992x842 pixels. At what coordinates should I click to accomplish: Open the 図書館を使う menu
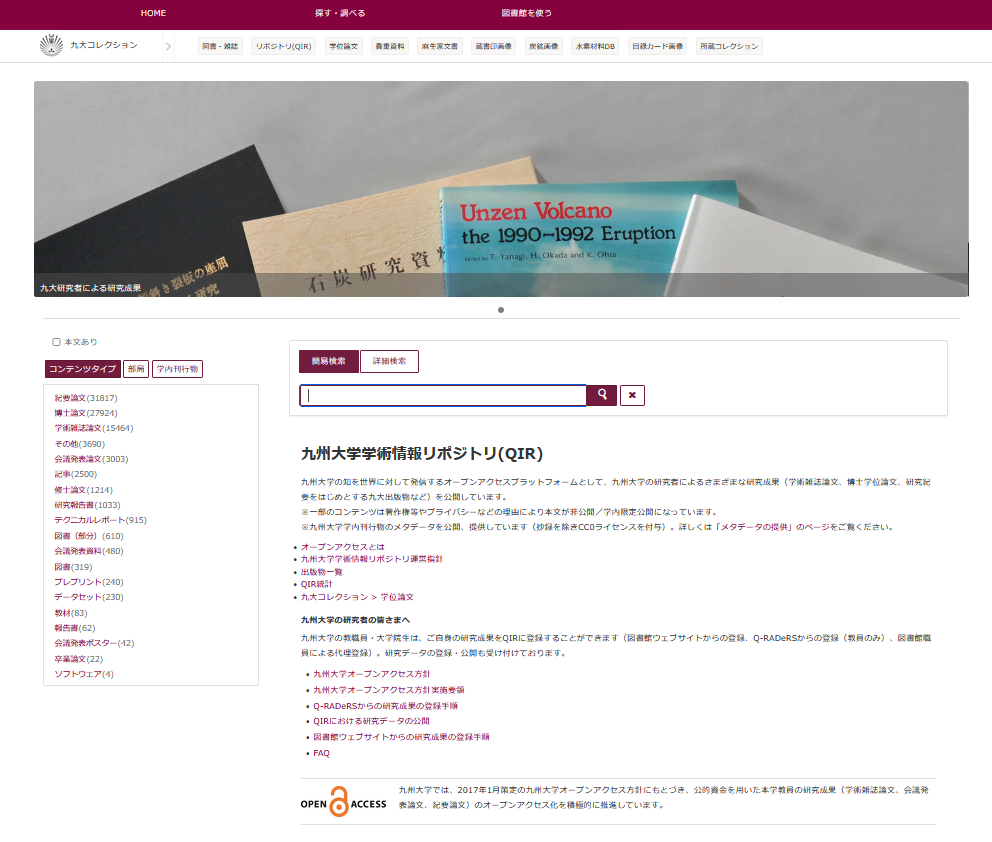pos(526,14)
